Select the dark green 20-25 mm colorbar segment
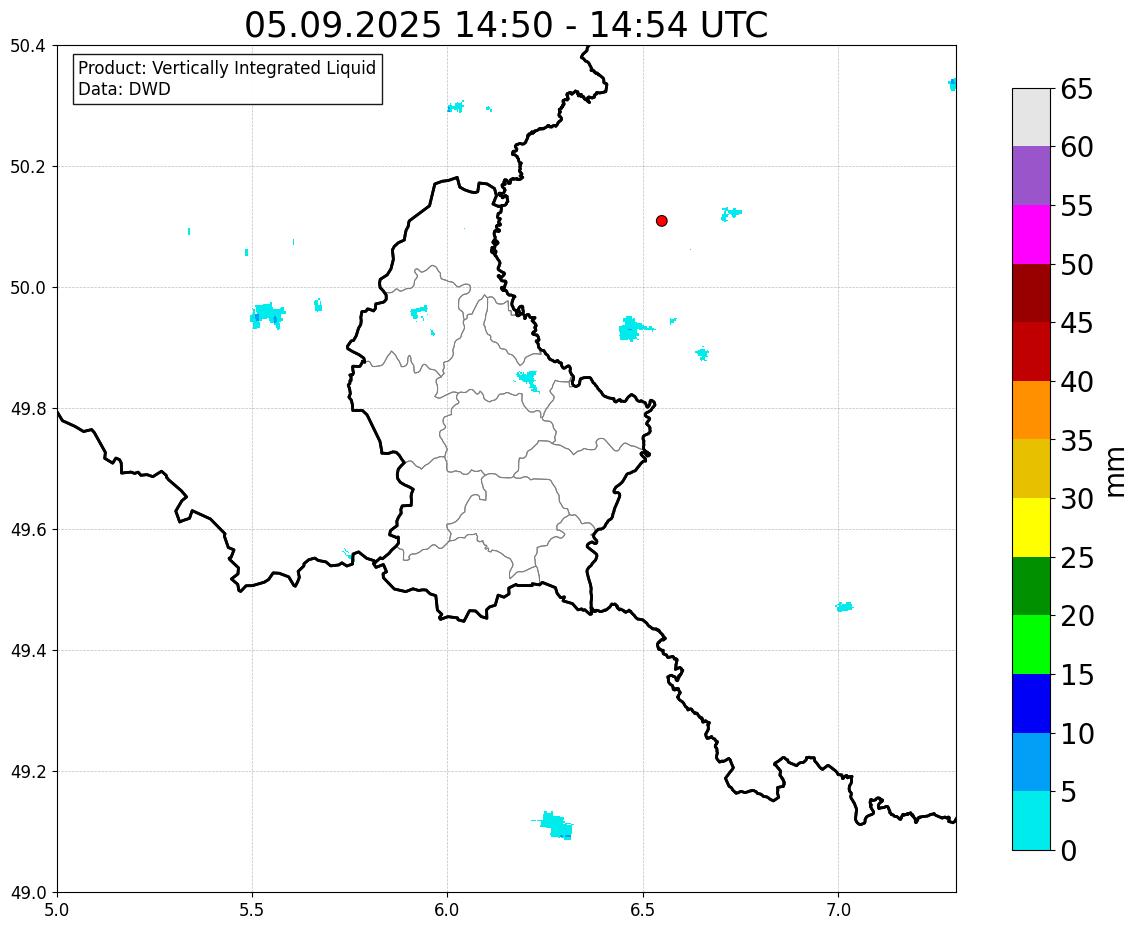This screenshot has width=1138, height=930. point(1031,586)
